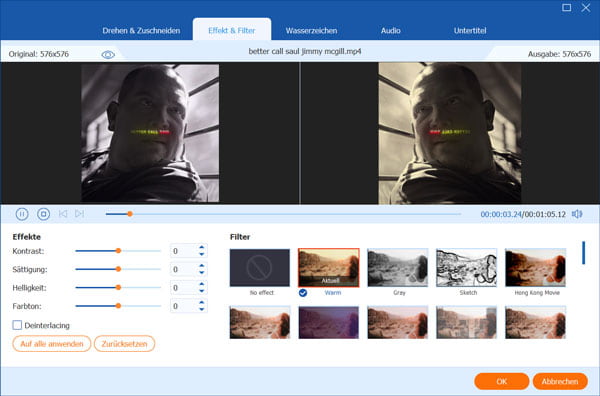Open the Wasserzeichen tab

[311, 31]
